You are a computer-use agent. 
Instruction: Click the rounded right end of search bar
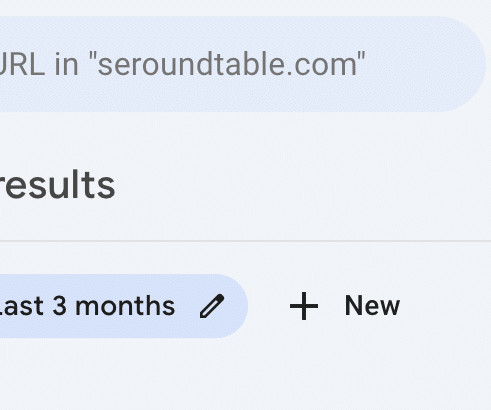(463, 64)
